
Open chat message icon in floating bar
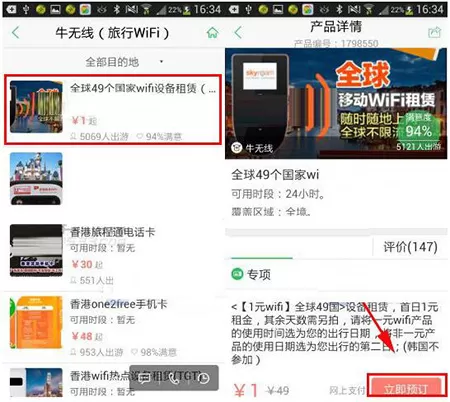[144, 378]
